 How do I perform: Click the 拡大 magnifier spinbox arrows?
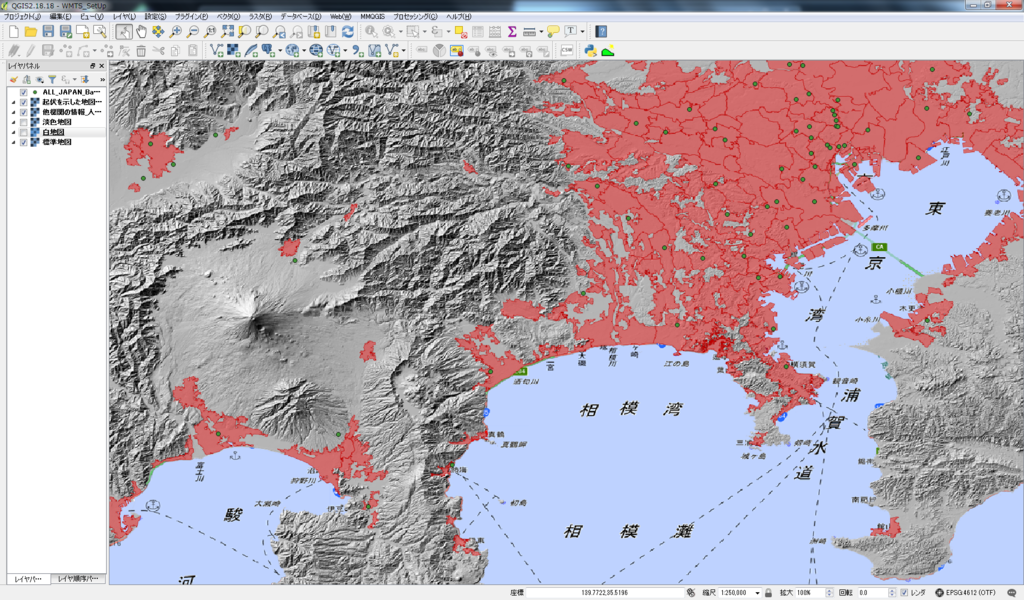pyautogui.click(x=829, y=593)
